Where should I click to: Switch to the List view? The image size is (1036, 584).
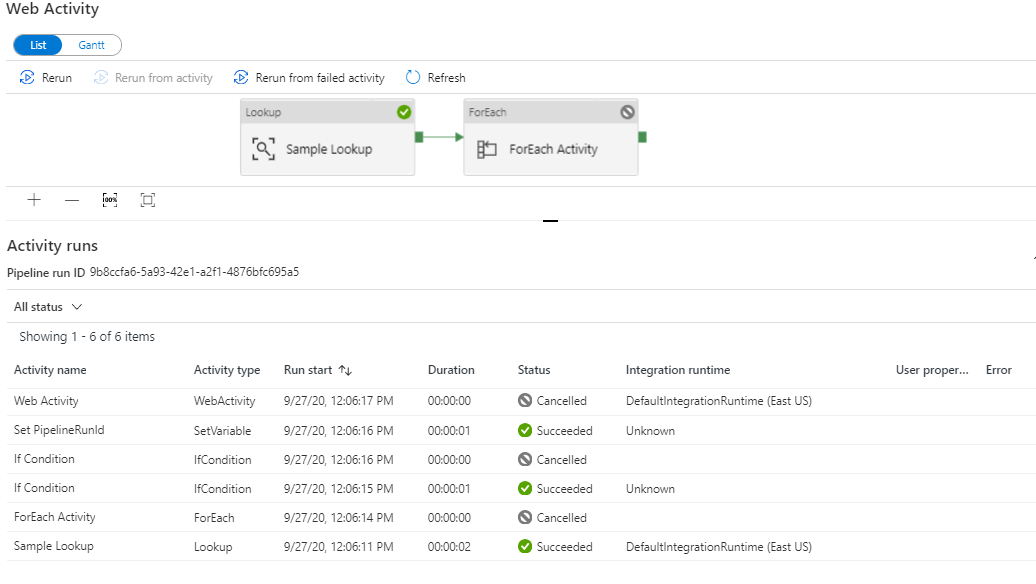(x=37, y=44)
